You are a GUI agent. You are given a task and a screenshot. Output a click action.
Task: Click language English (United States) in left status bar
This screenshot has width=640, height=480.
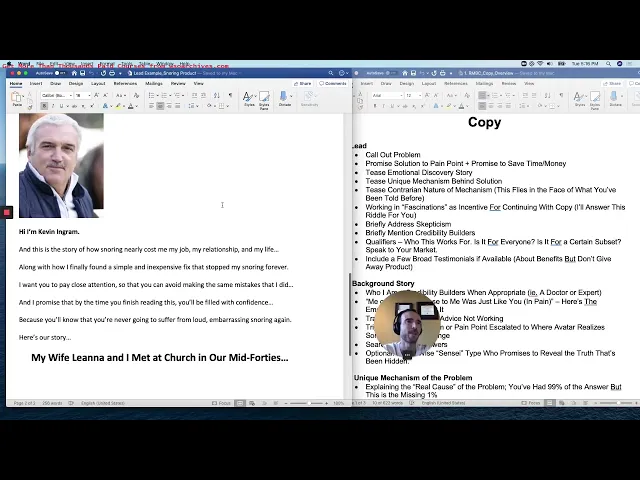103,403
